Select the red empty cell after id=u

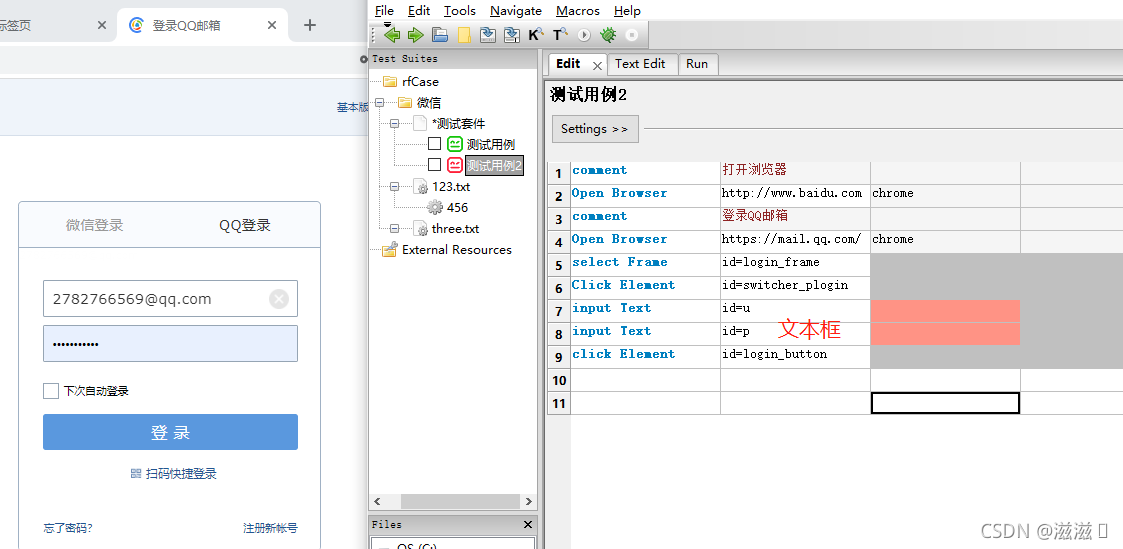pyautogui.click(x=945, y=311)
